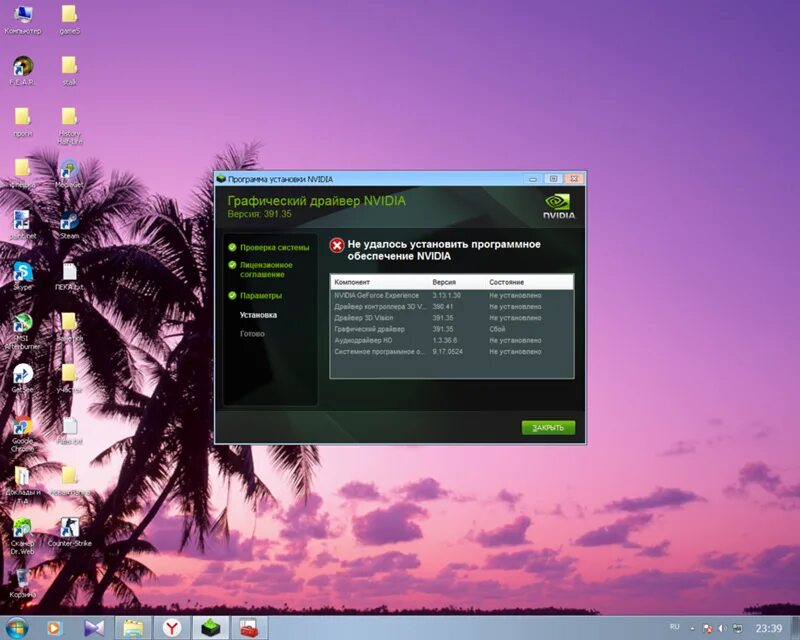Image resolution: width=800 pixels, height=640 pixels.
Task: Click the Версия column header
Action: pyautogui.click(x=458, y=282)
